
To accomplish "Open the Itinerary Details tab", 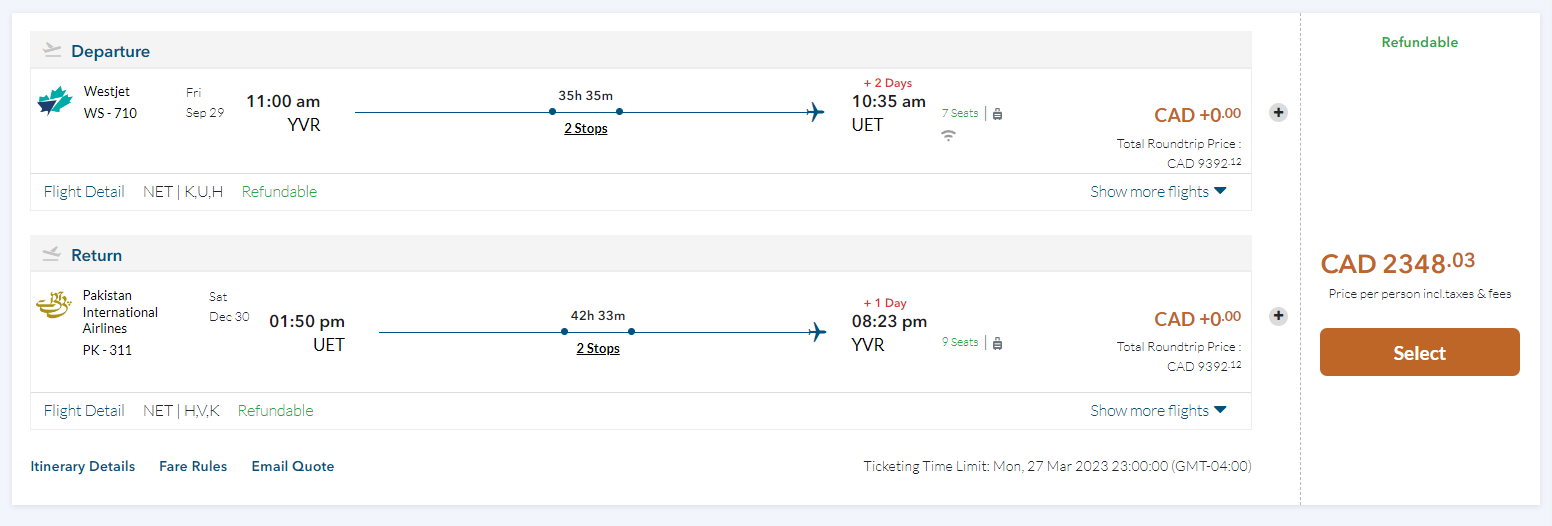I will pyautogui.click(x=83, y=466).
